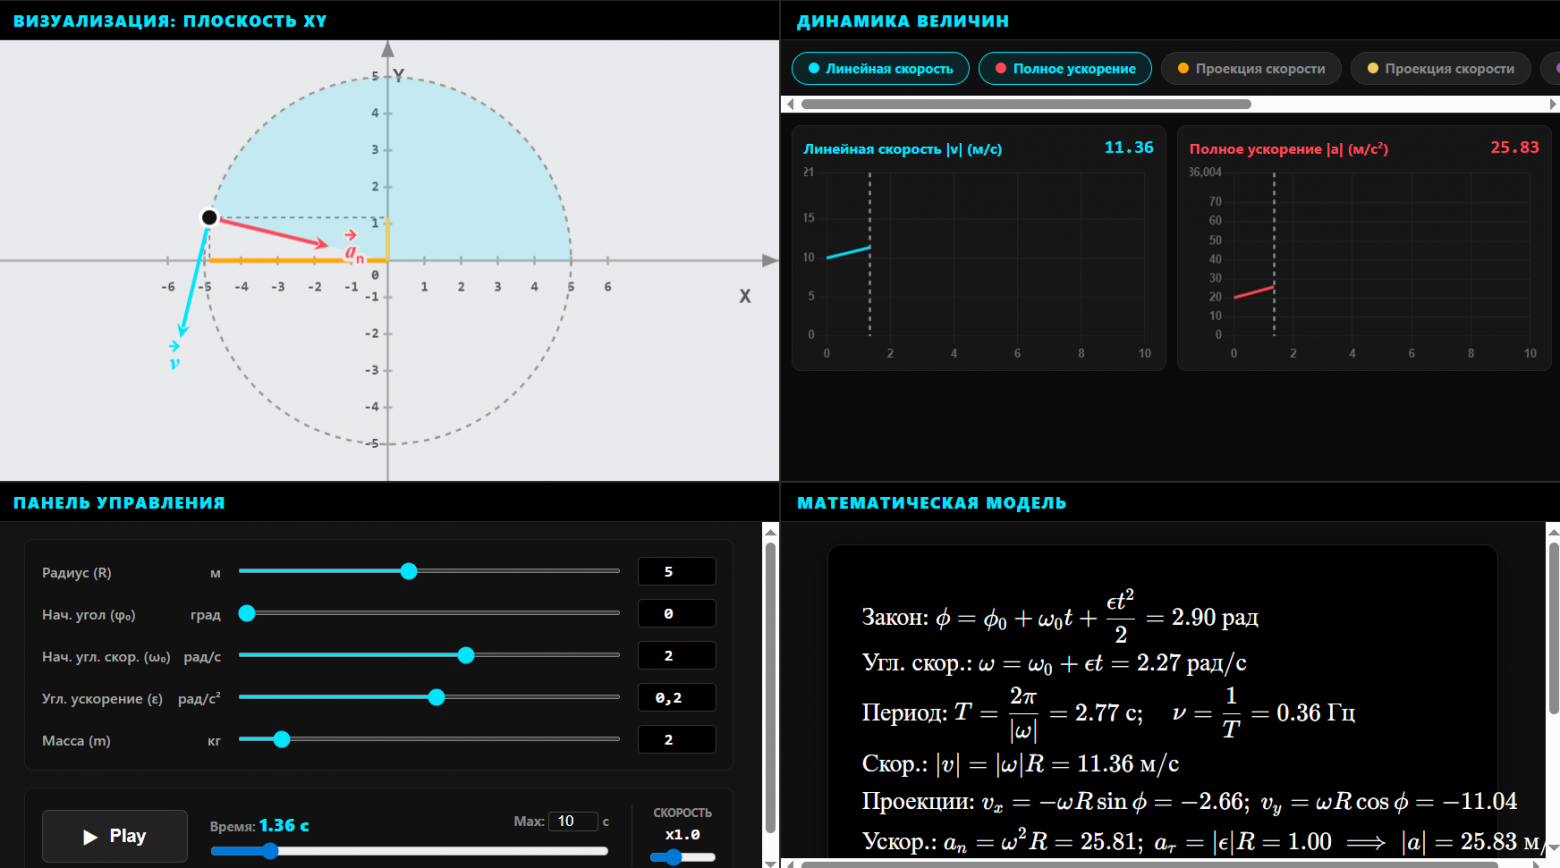Screen dimensions: 1560x868
Task: Click the time progress slider handle
Action: (270, 851)
